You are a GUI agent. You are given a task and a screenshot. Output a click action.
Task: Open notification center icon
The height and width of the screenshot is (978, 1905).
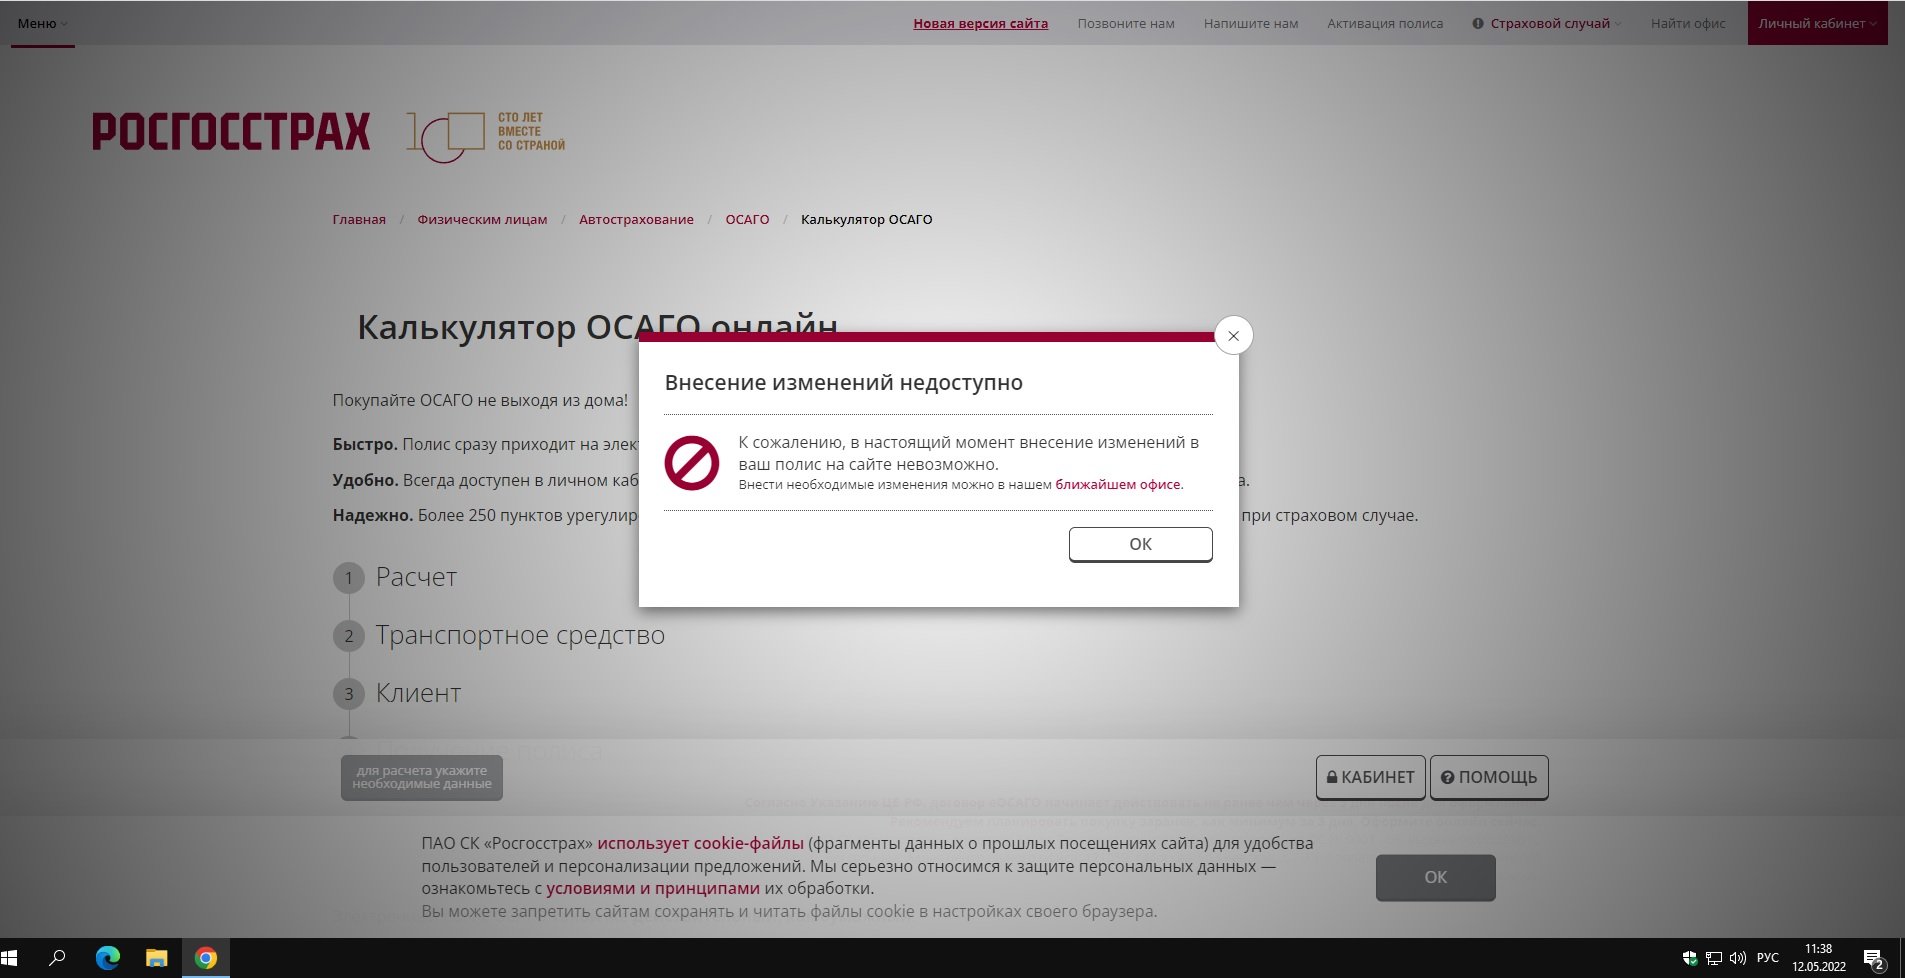point(1875,958)
